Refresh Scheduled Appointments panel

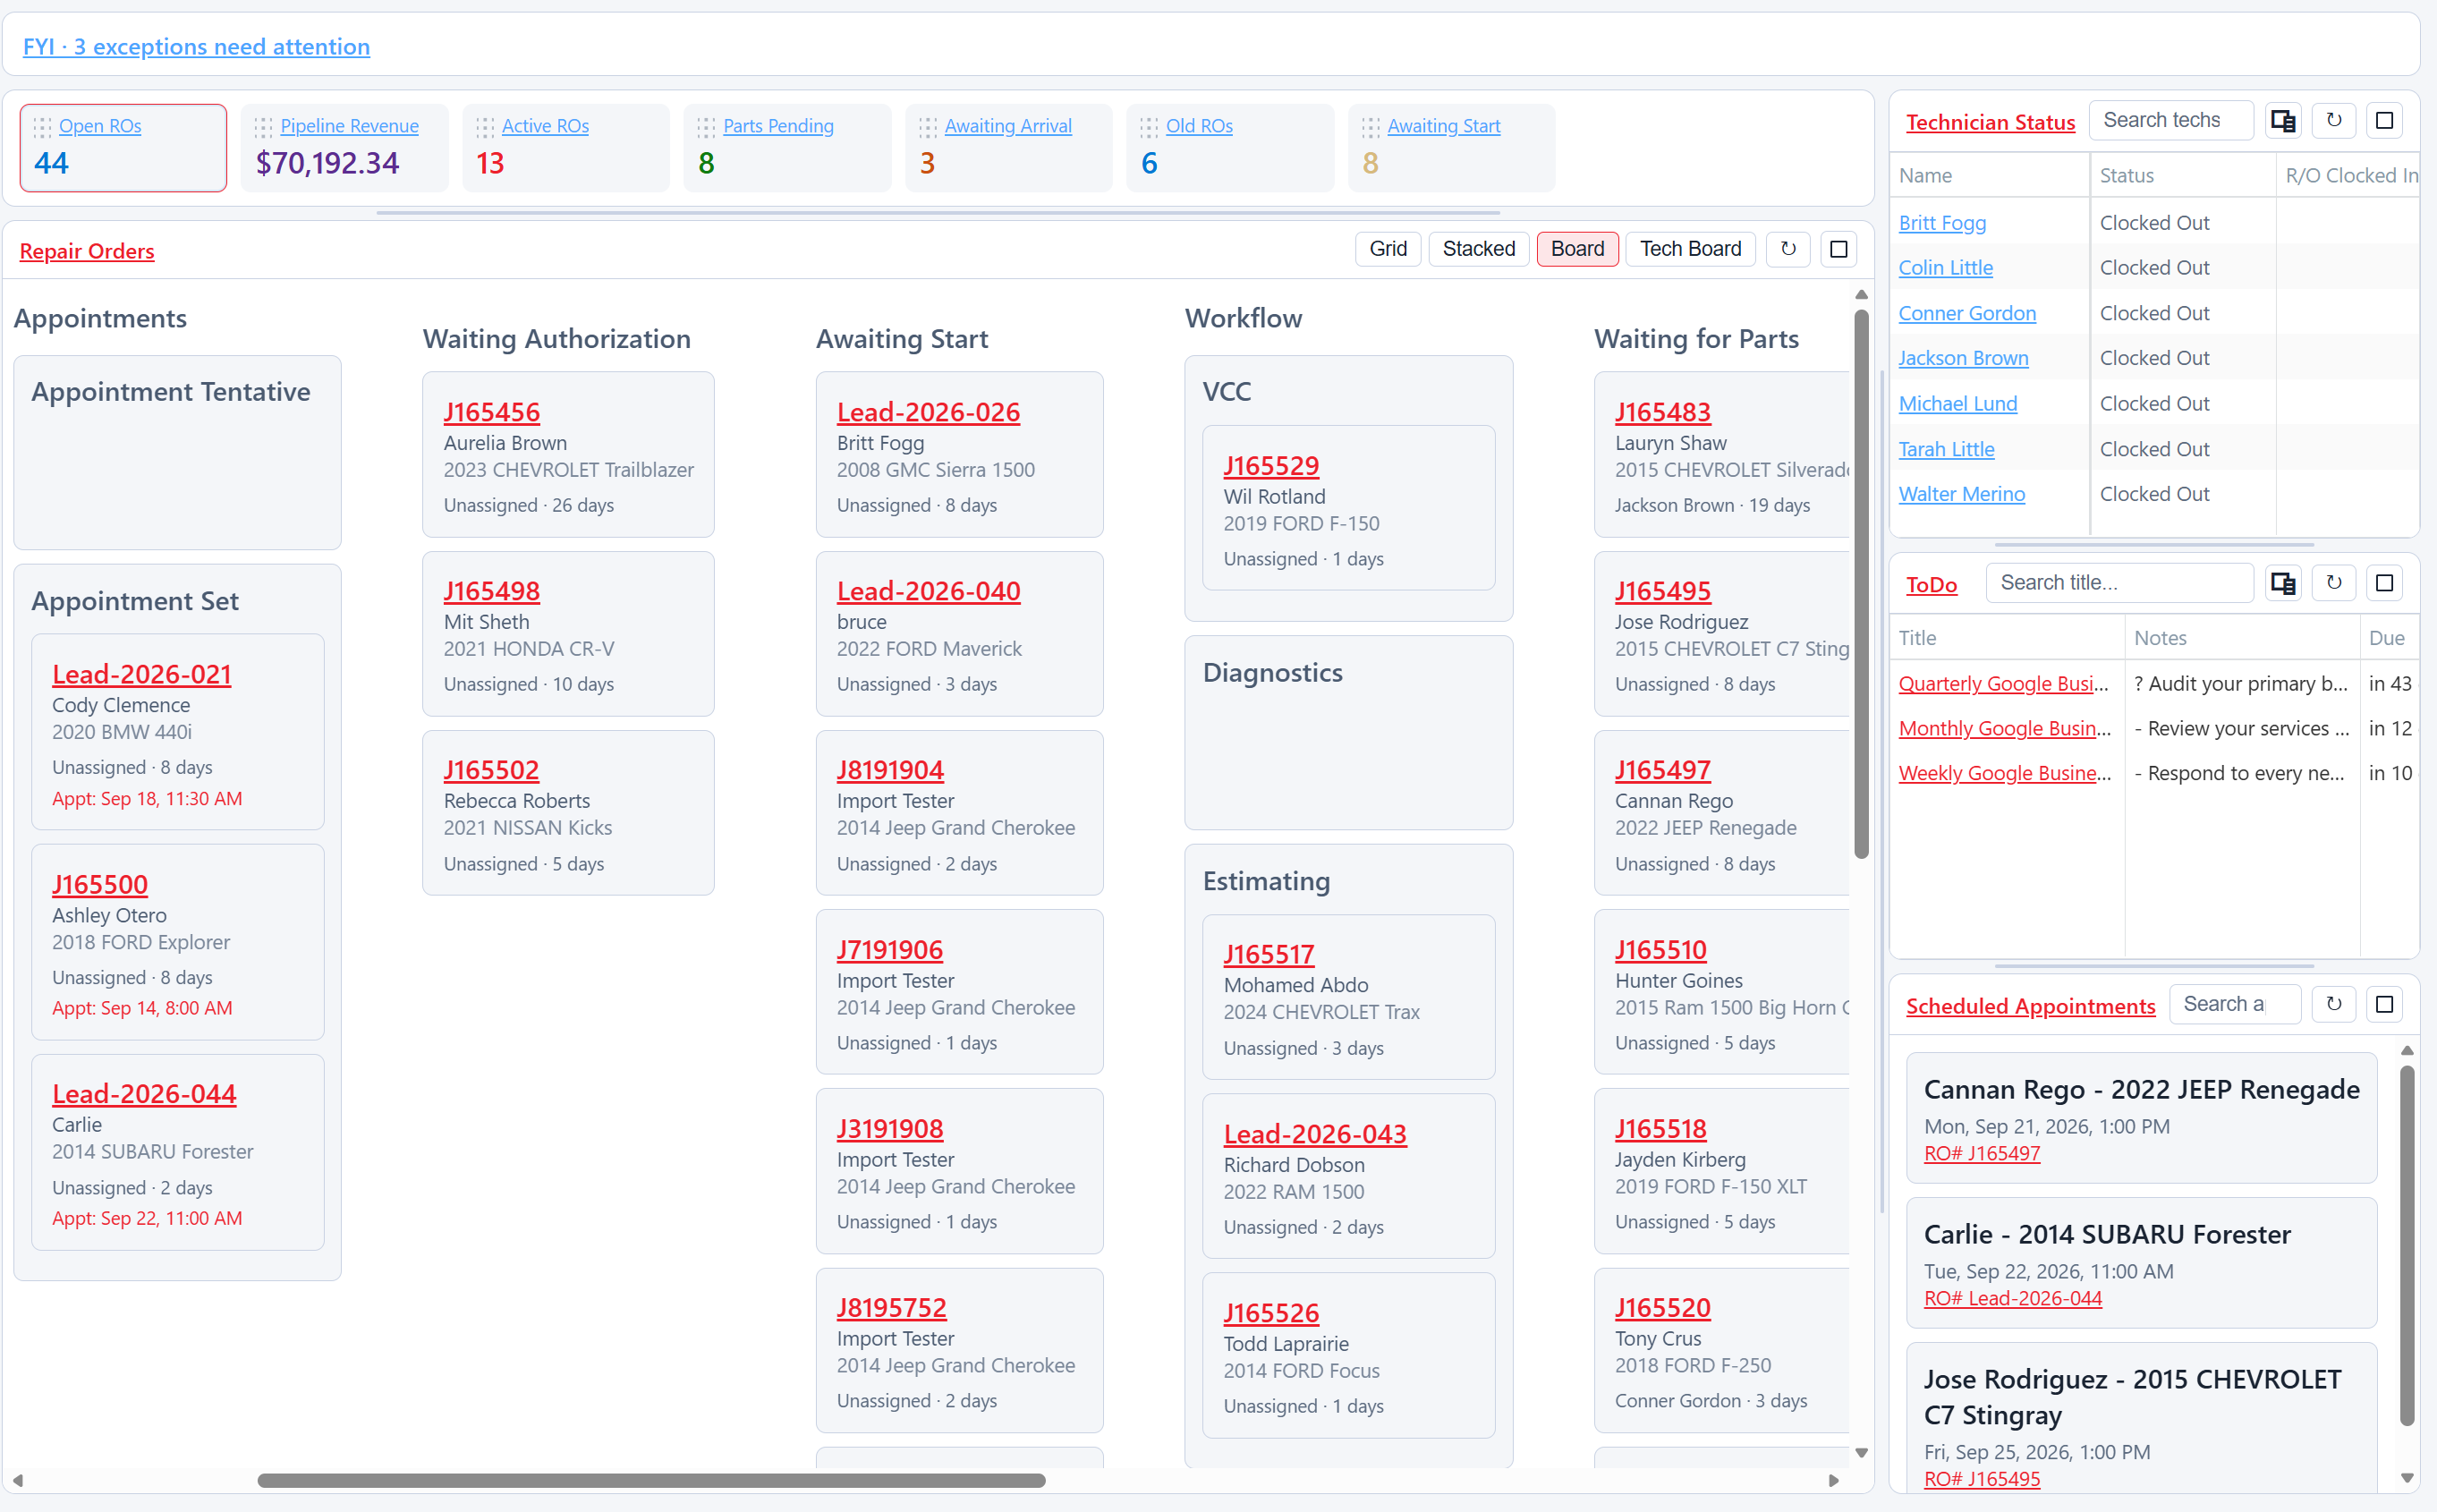(x=2334, y=1004)
